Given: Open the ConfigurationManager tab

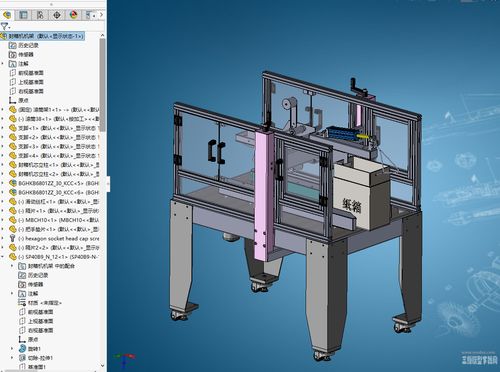Looking at the screenshot, I should [x=40, y=15].
